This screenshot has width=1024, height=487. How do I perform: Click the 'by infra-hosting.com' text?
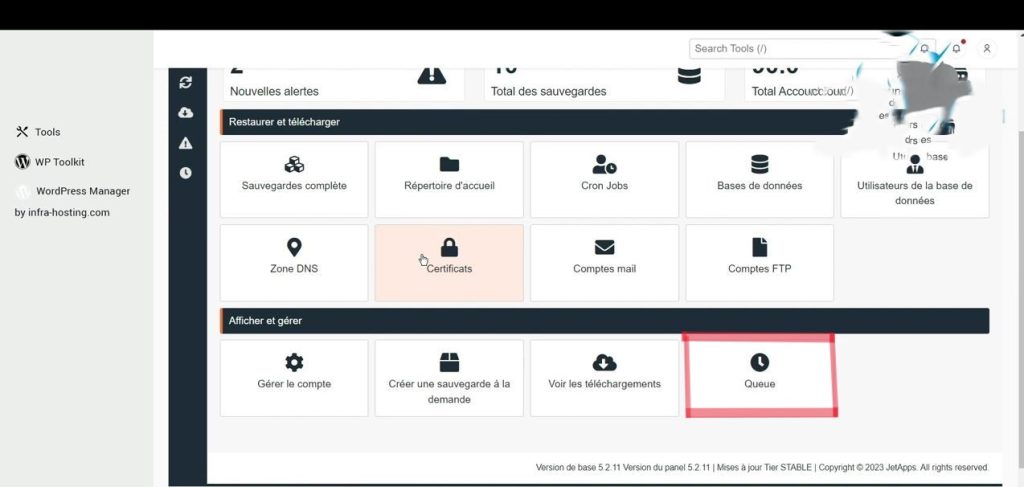62,212
